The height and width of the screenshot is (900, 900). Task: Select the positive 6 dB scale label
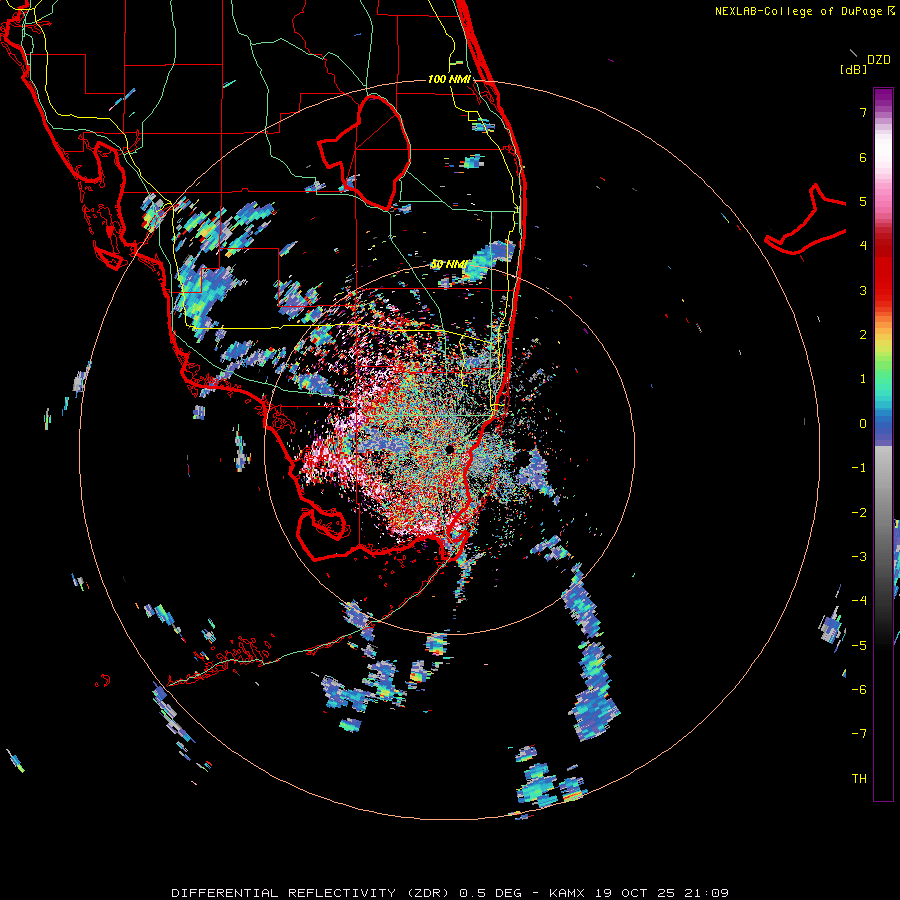[x=863, y=157]
